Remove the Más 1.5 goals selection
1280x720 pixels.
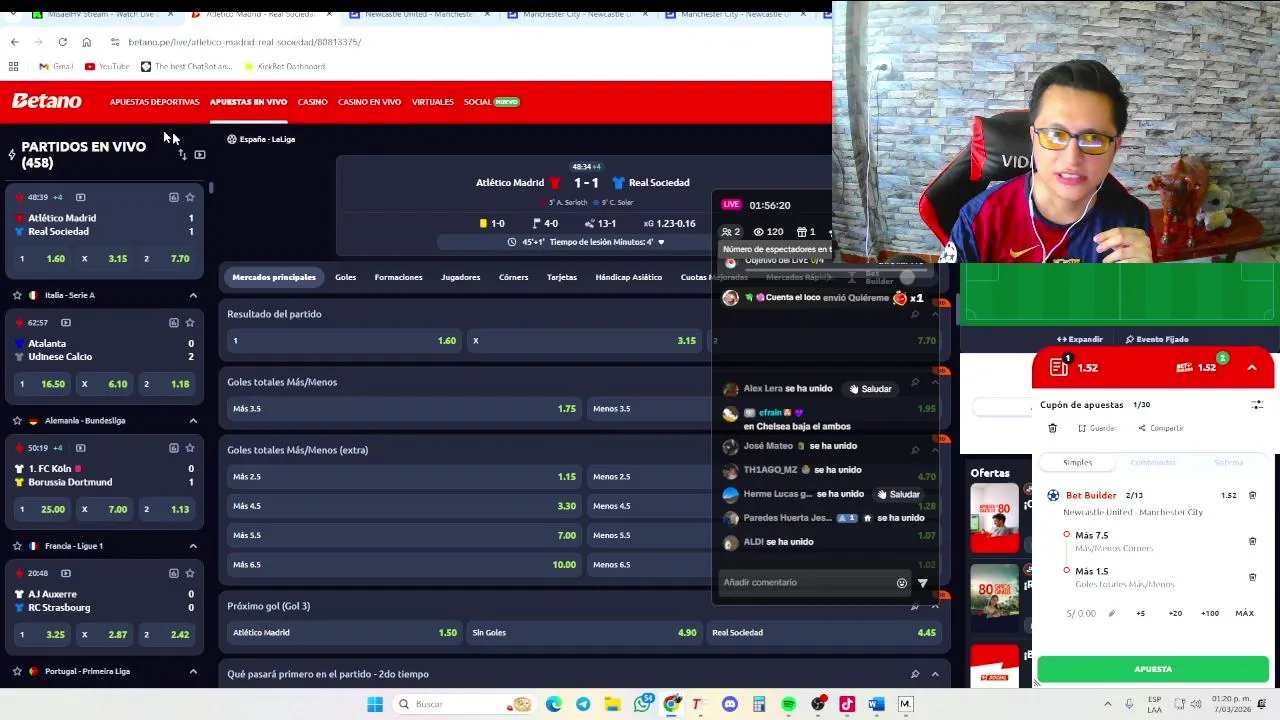1252,577
